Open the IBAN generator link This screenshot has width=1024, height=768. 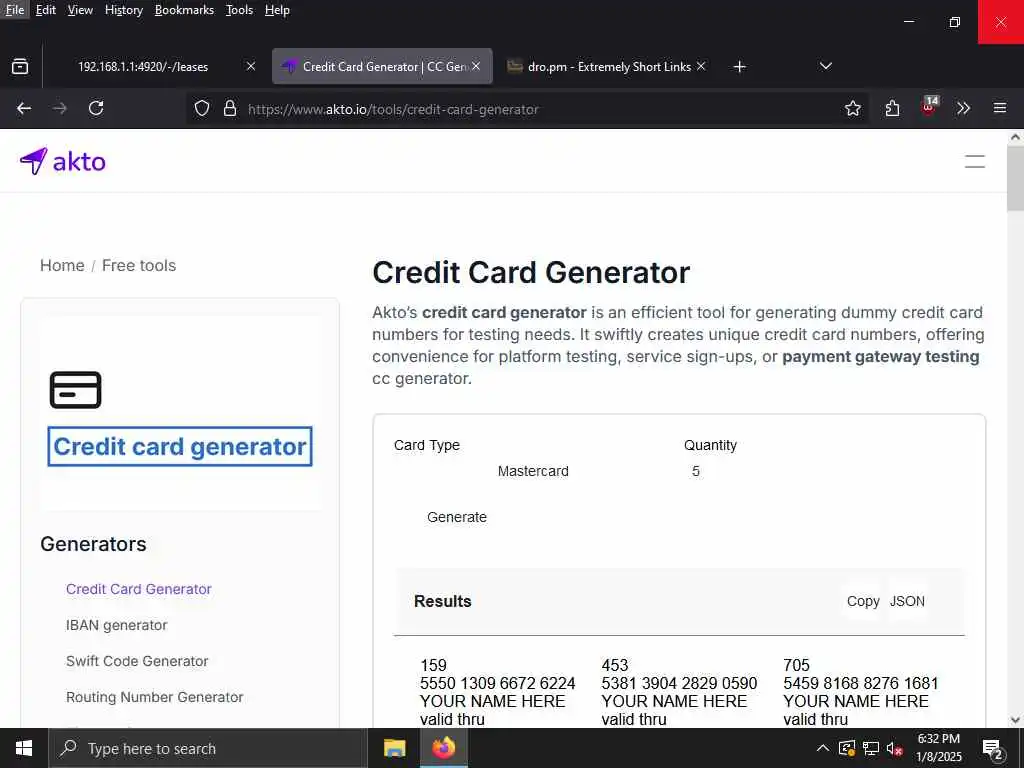click(x=116, y=625)
